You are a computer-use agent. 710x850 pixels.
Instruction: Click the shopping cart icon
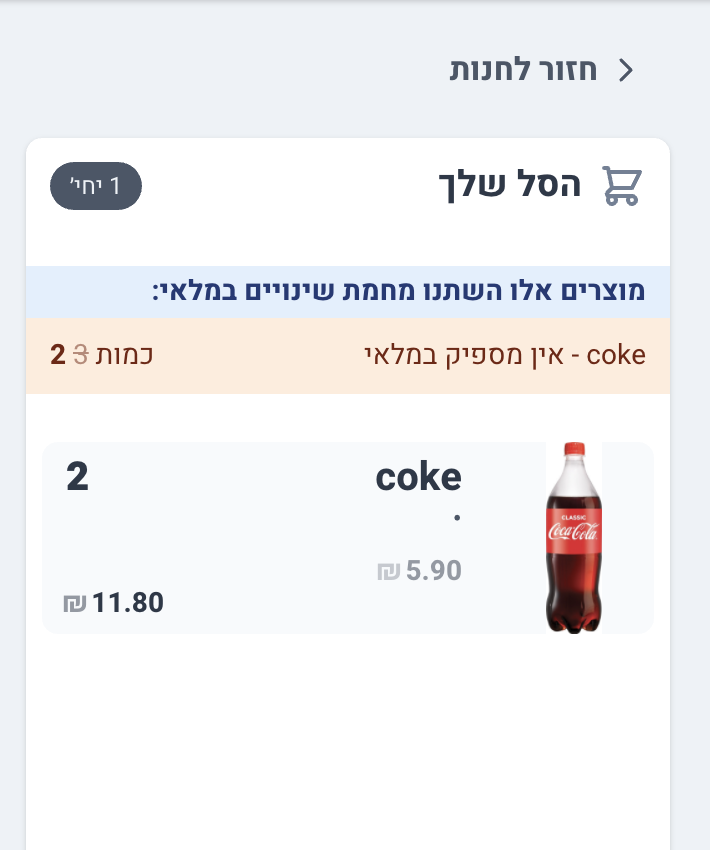(621, 186)
